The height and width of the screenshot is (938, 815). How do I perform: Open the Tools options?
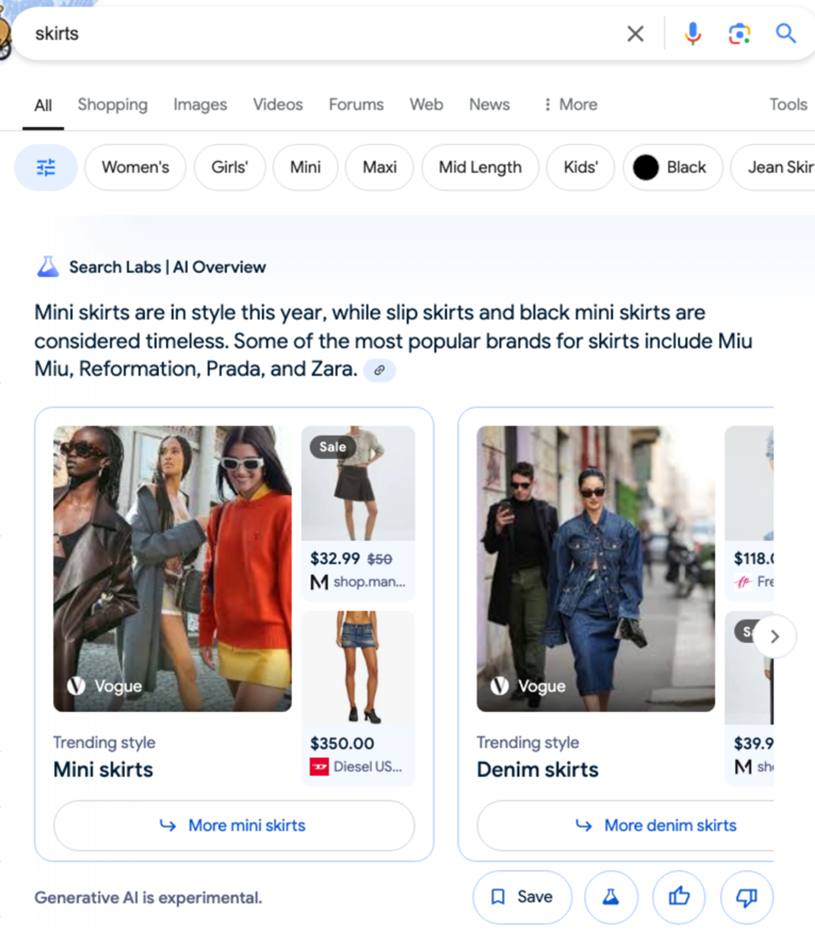[787, 104]
